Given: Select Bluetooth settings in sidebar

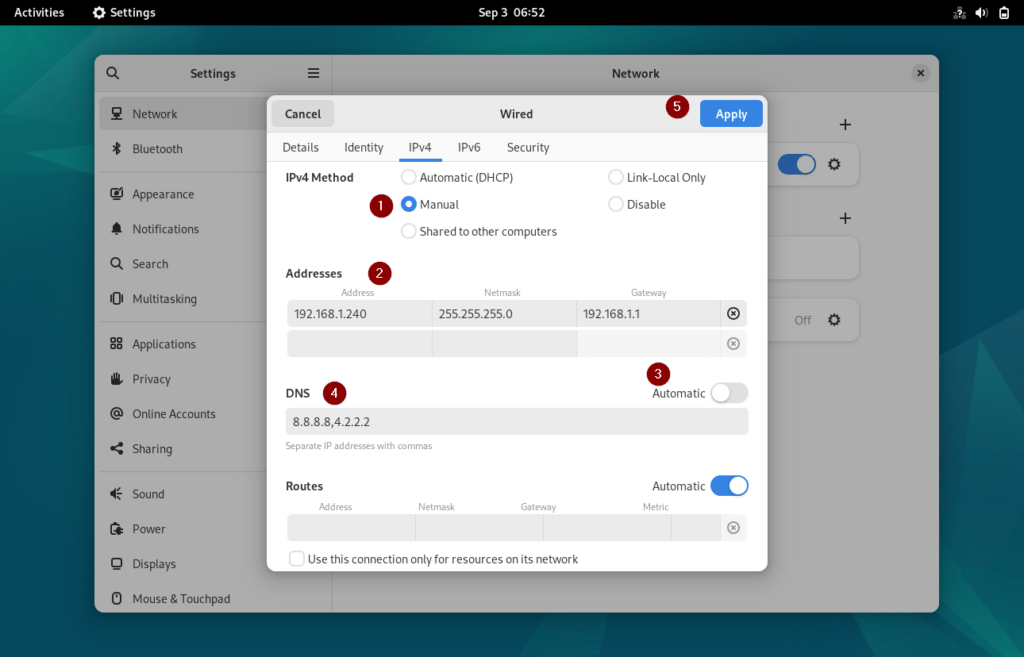Looking at the screenshot, I should [x=160, y=150].
